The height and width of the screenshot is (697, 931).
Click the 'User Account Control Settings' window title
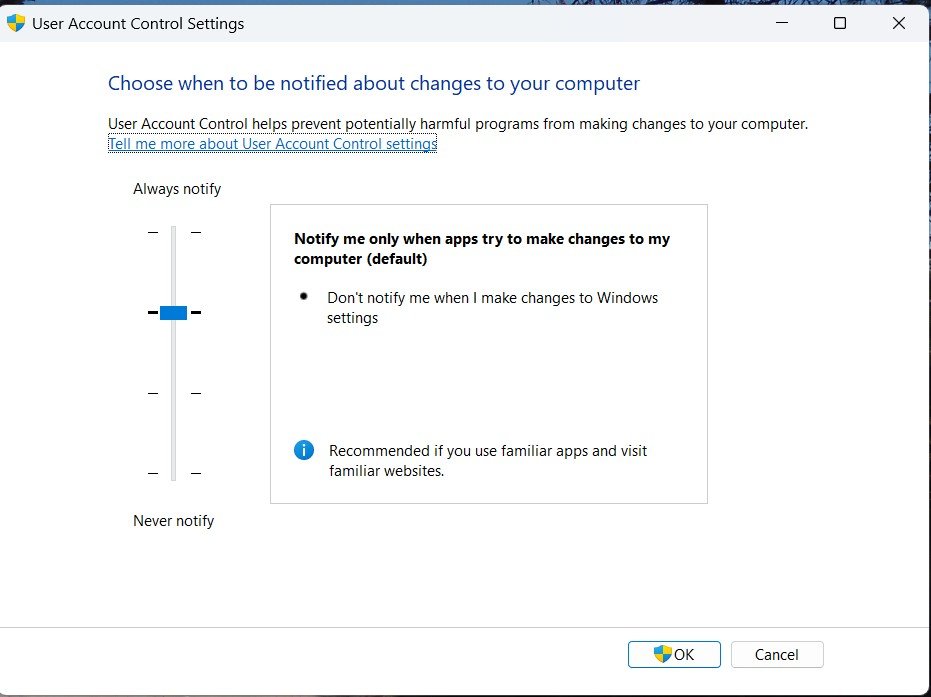click(x=138, y=24)
